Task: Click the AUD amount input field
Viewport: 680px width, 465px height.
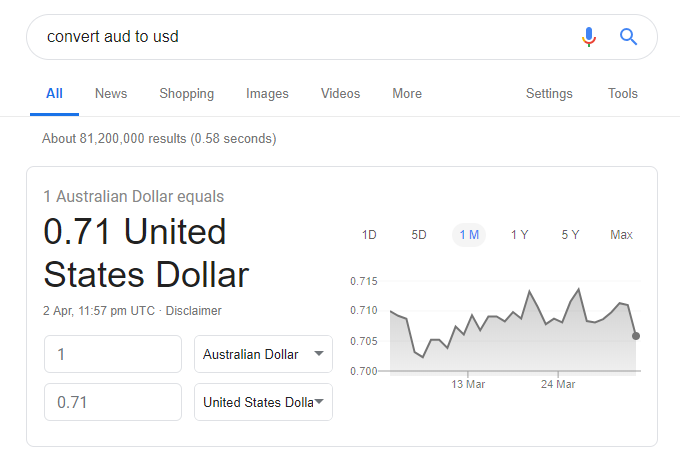Action: tap(113, 354)
